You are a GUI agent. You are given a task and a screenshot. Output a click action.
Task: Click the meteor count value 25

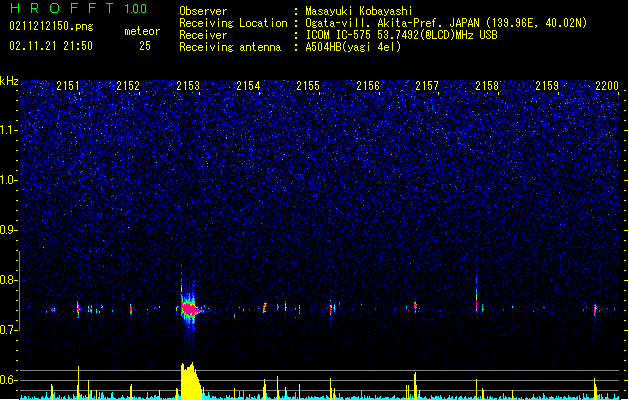tap(145, 46)
